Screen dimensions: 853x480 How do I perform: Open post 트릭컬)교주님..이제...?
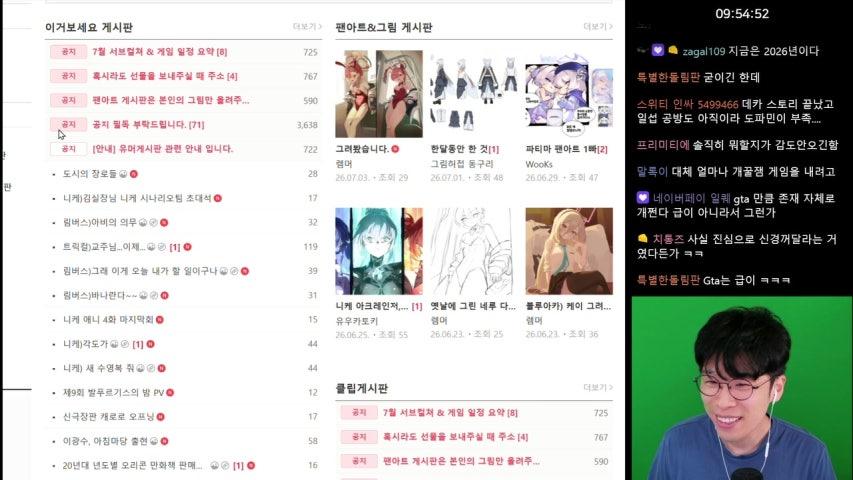point(104,247)
